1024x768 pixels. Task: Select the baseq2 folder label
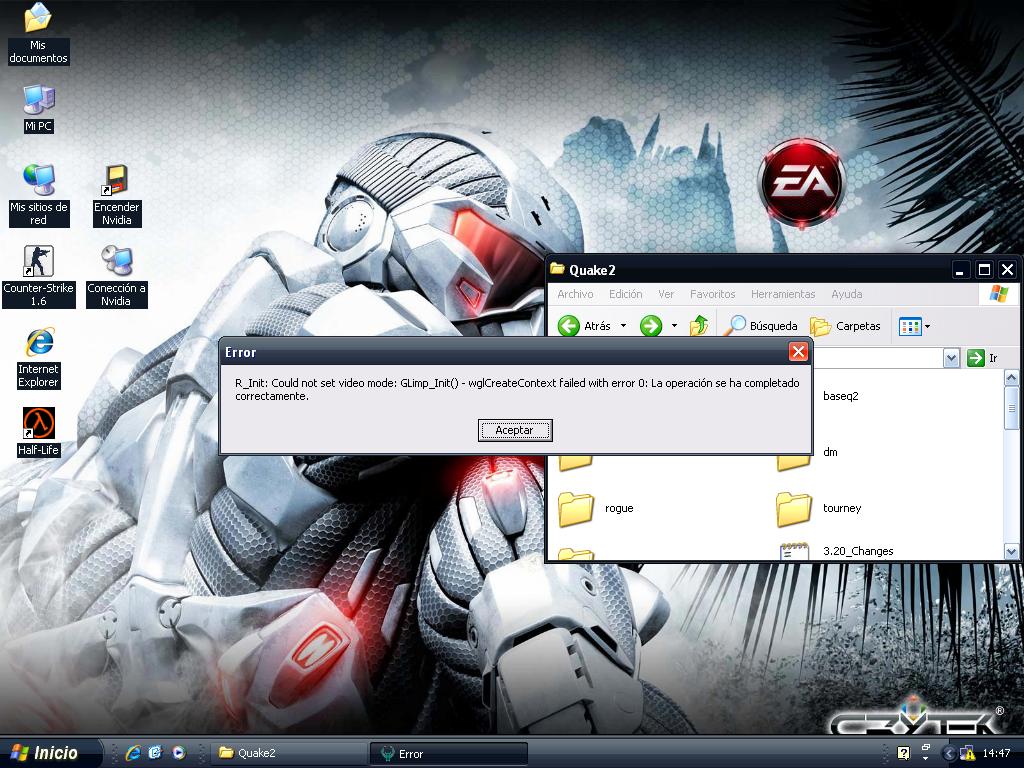point(840,396)
